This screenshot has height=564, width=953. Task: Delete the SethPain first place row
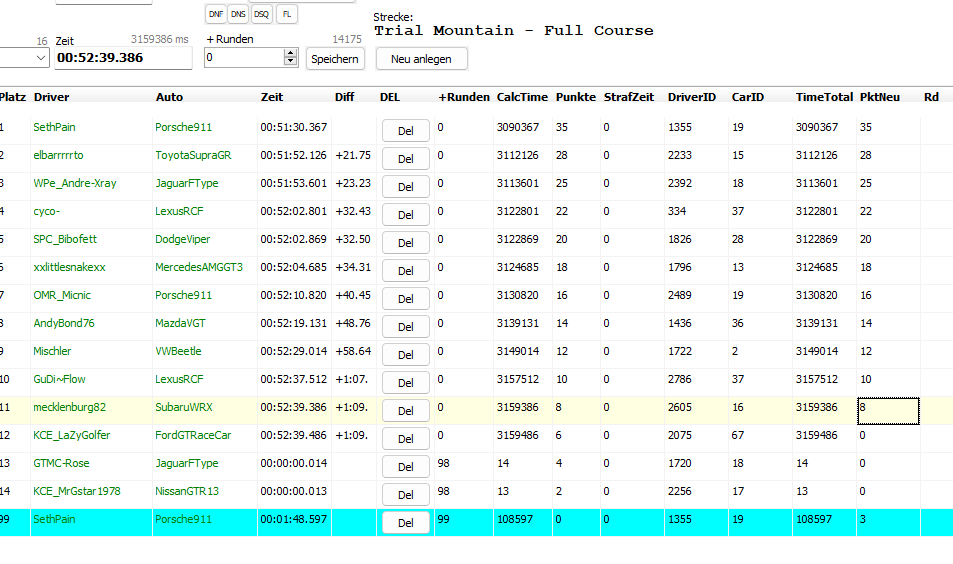[405, 131]
